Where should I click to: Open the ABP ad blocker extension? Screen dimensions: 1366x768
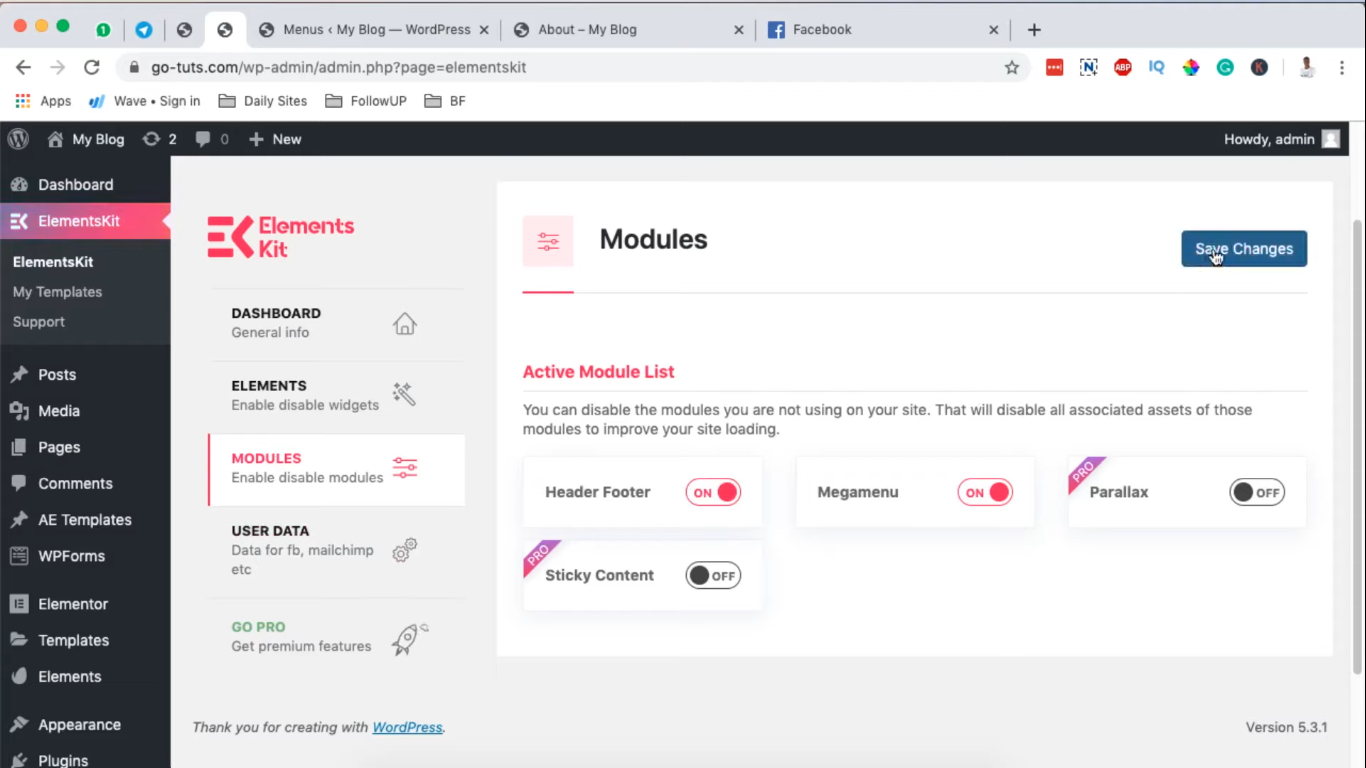pyautogui.click(x=1123, y=67)
